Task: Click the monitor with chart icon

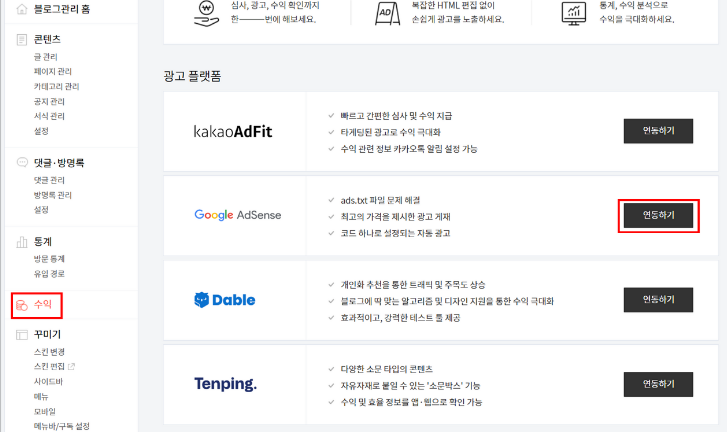Action: pyautogui.click(x=574, y=13)
